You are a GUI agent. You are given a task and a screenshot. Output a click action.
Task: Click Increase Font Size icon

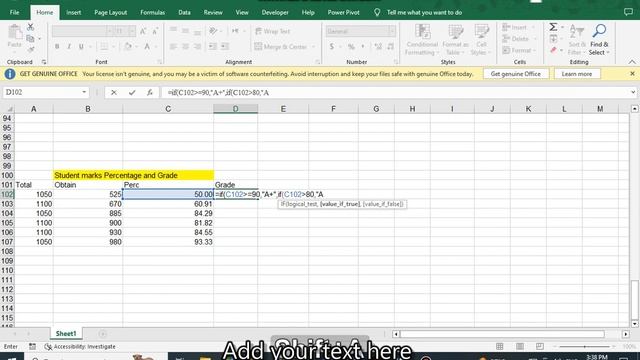[143, 31]
